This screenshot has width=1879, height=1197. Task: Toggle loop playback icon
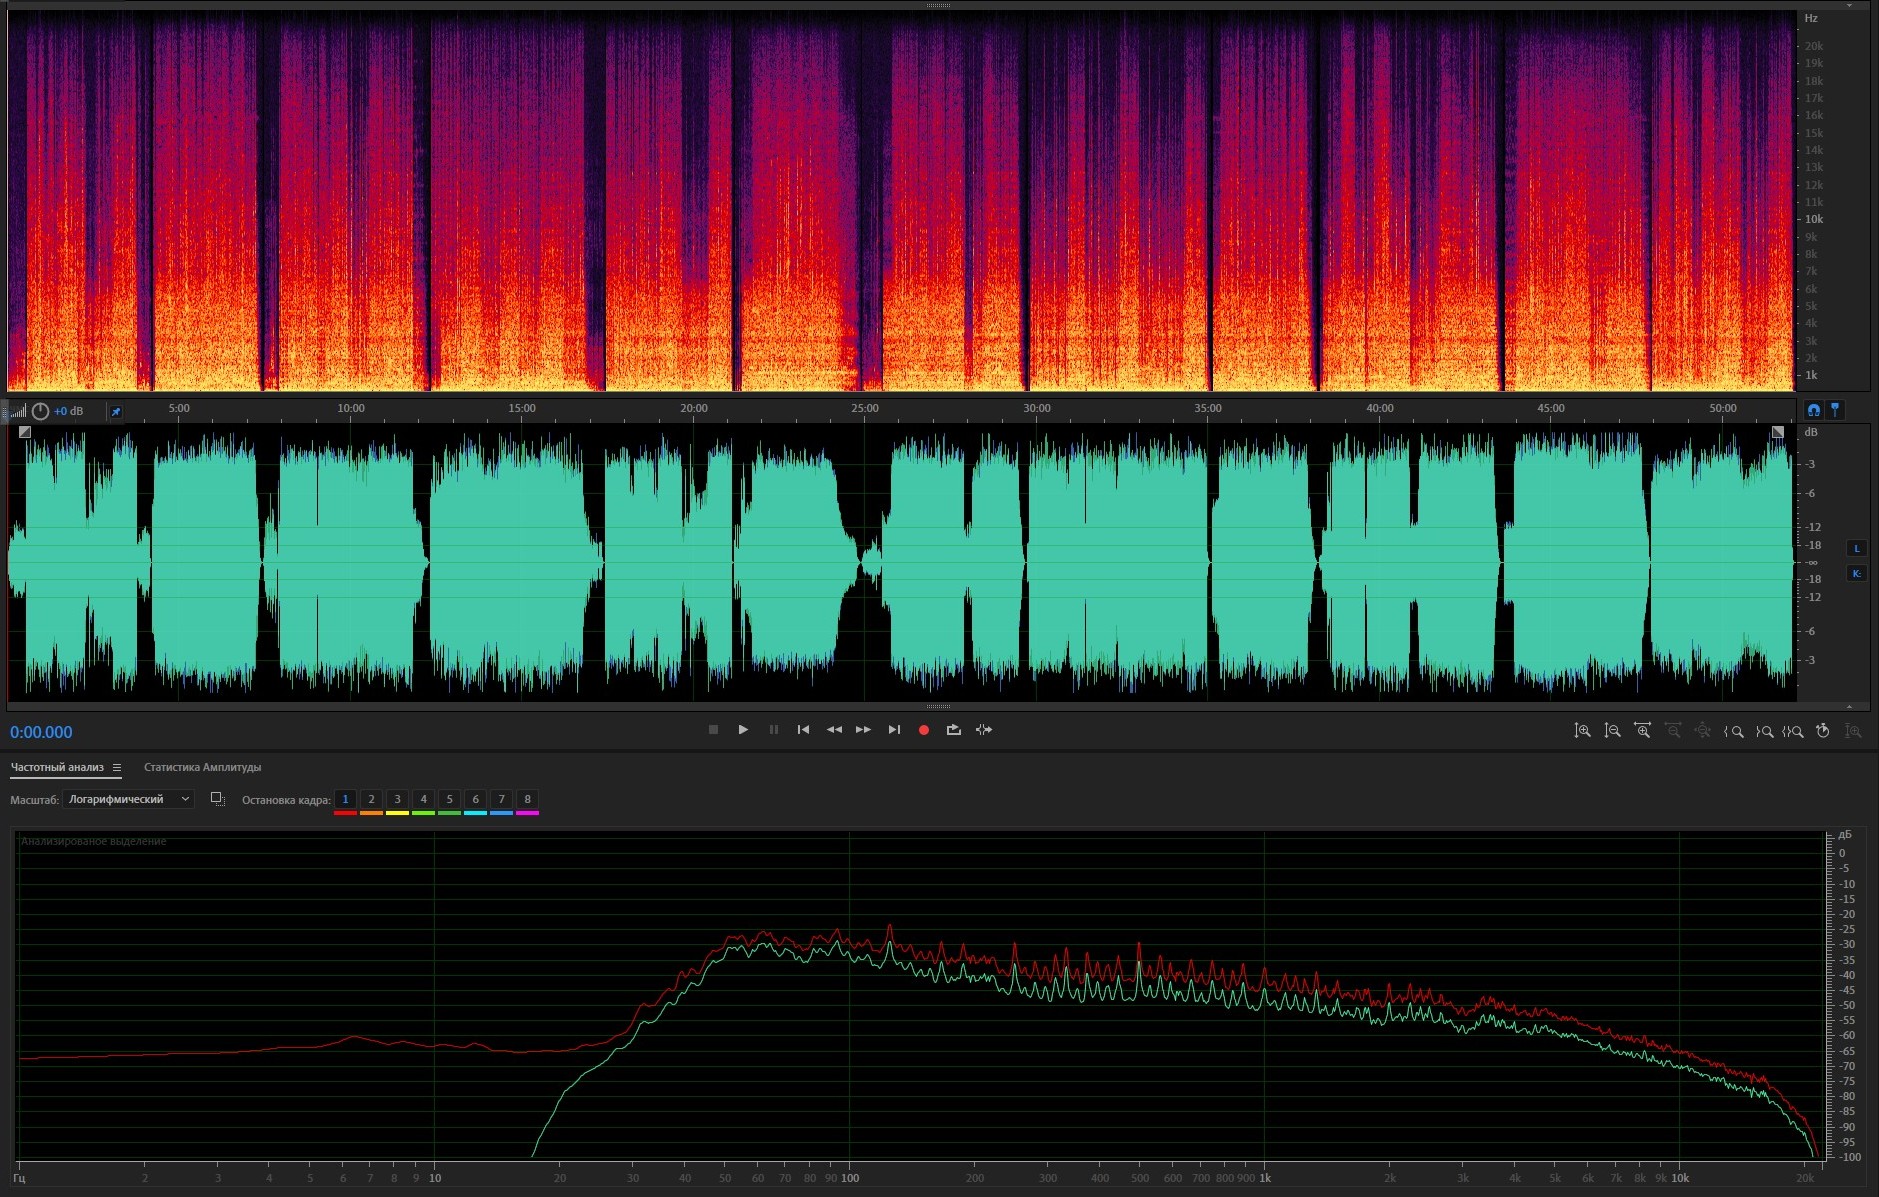click(954, 730)
